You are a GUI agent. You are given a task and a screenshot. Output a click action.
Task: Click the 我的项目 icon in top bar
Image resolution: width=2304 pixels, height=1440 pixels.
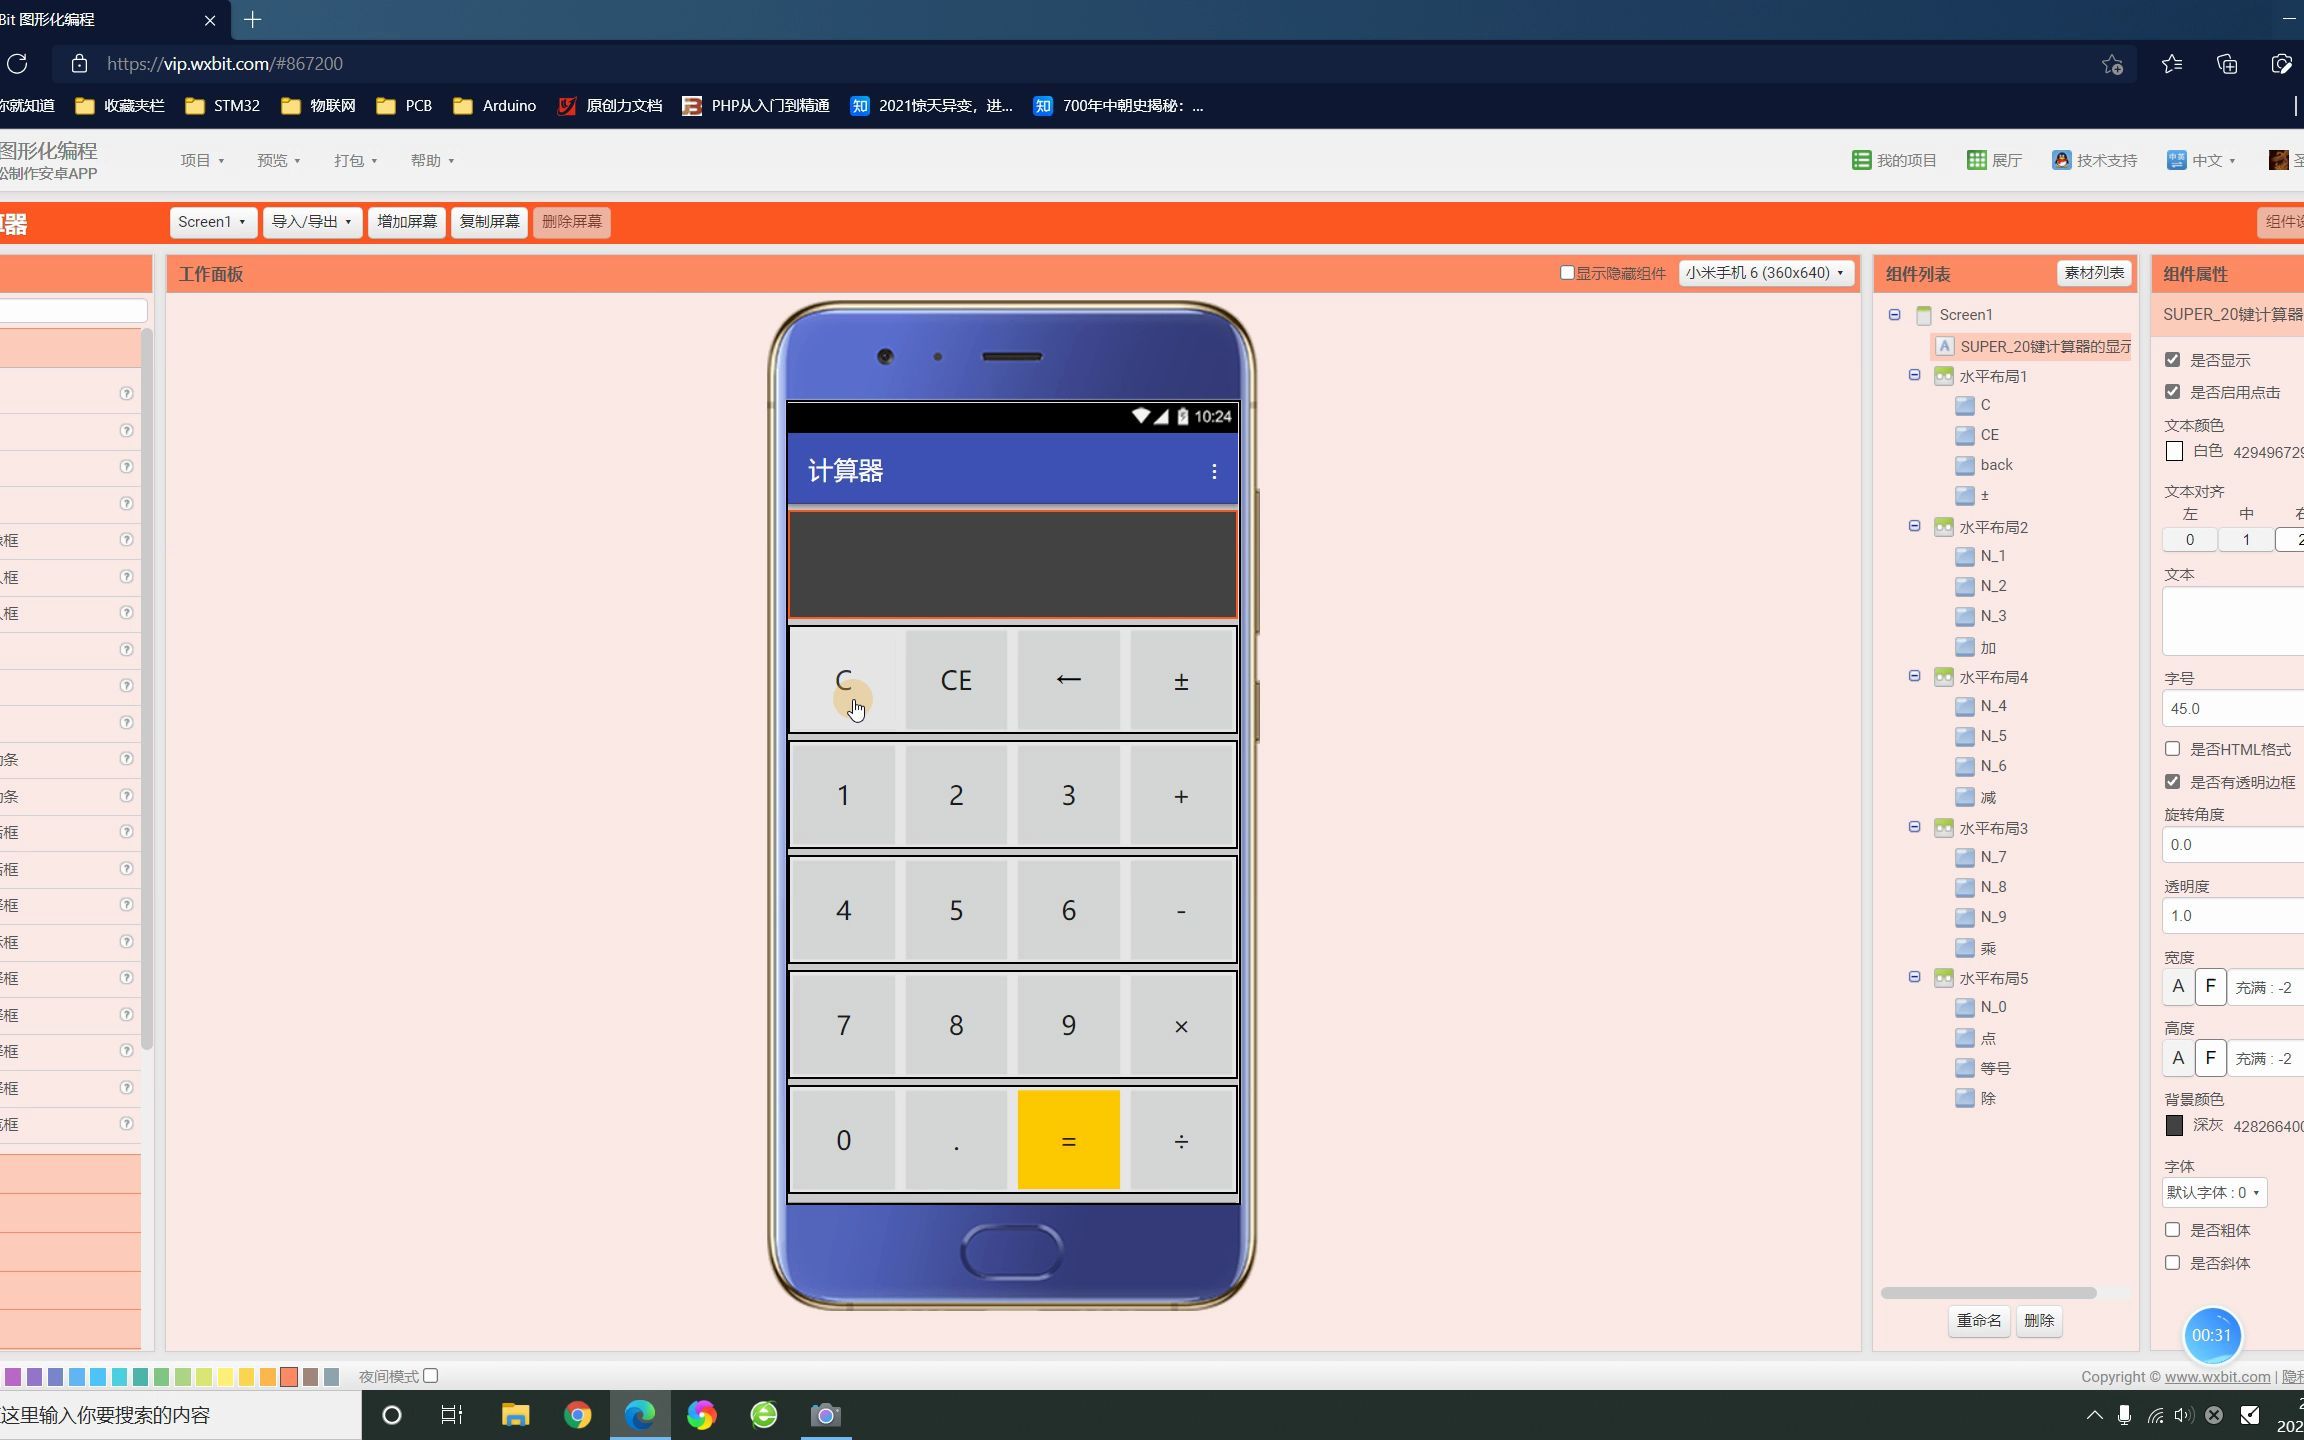tap(1861, 159)
